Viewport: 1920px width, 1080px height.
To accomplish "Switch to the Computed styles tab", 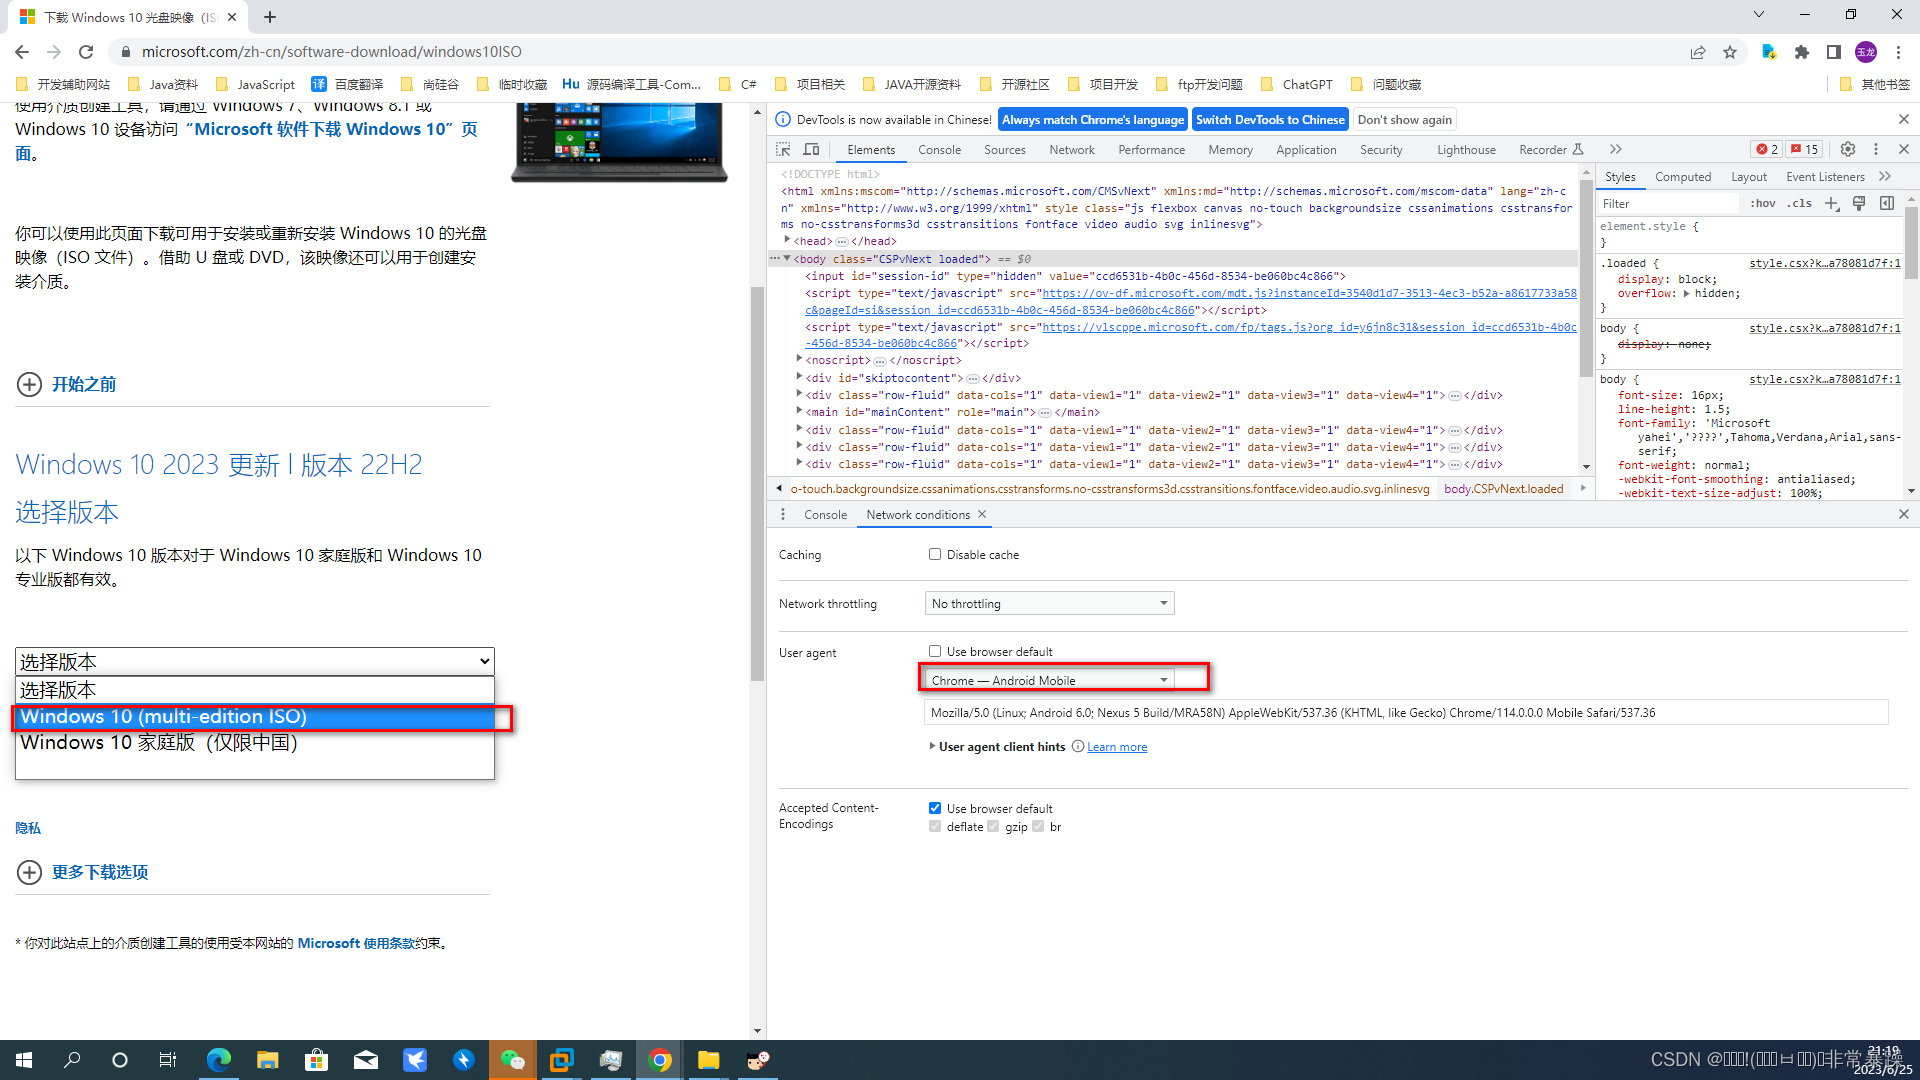I will pyautogui.click(x=1683, y=177).
